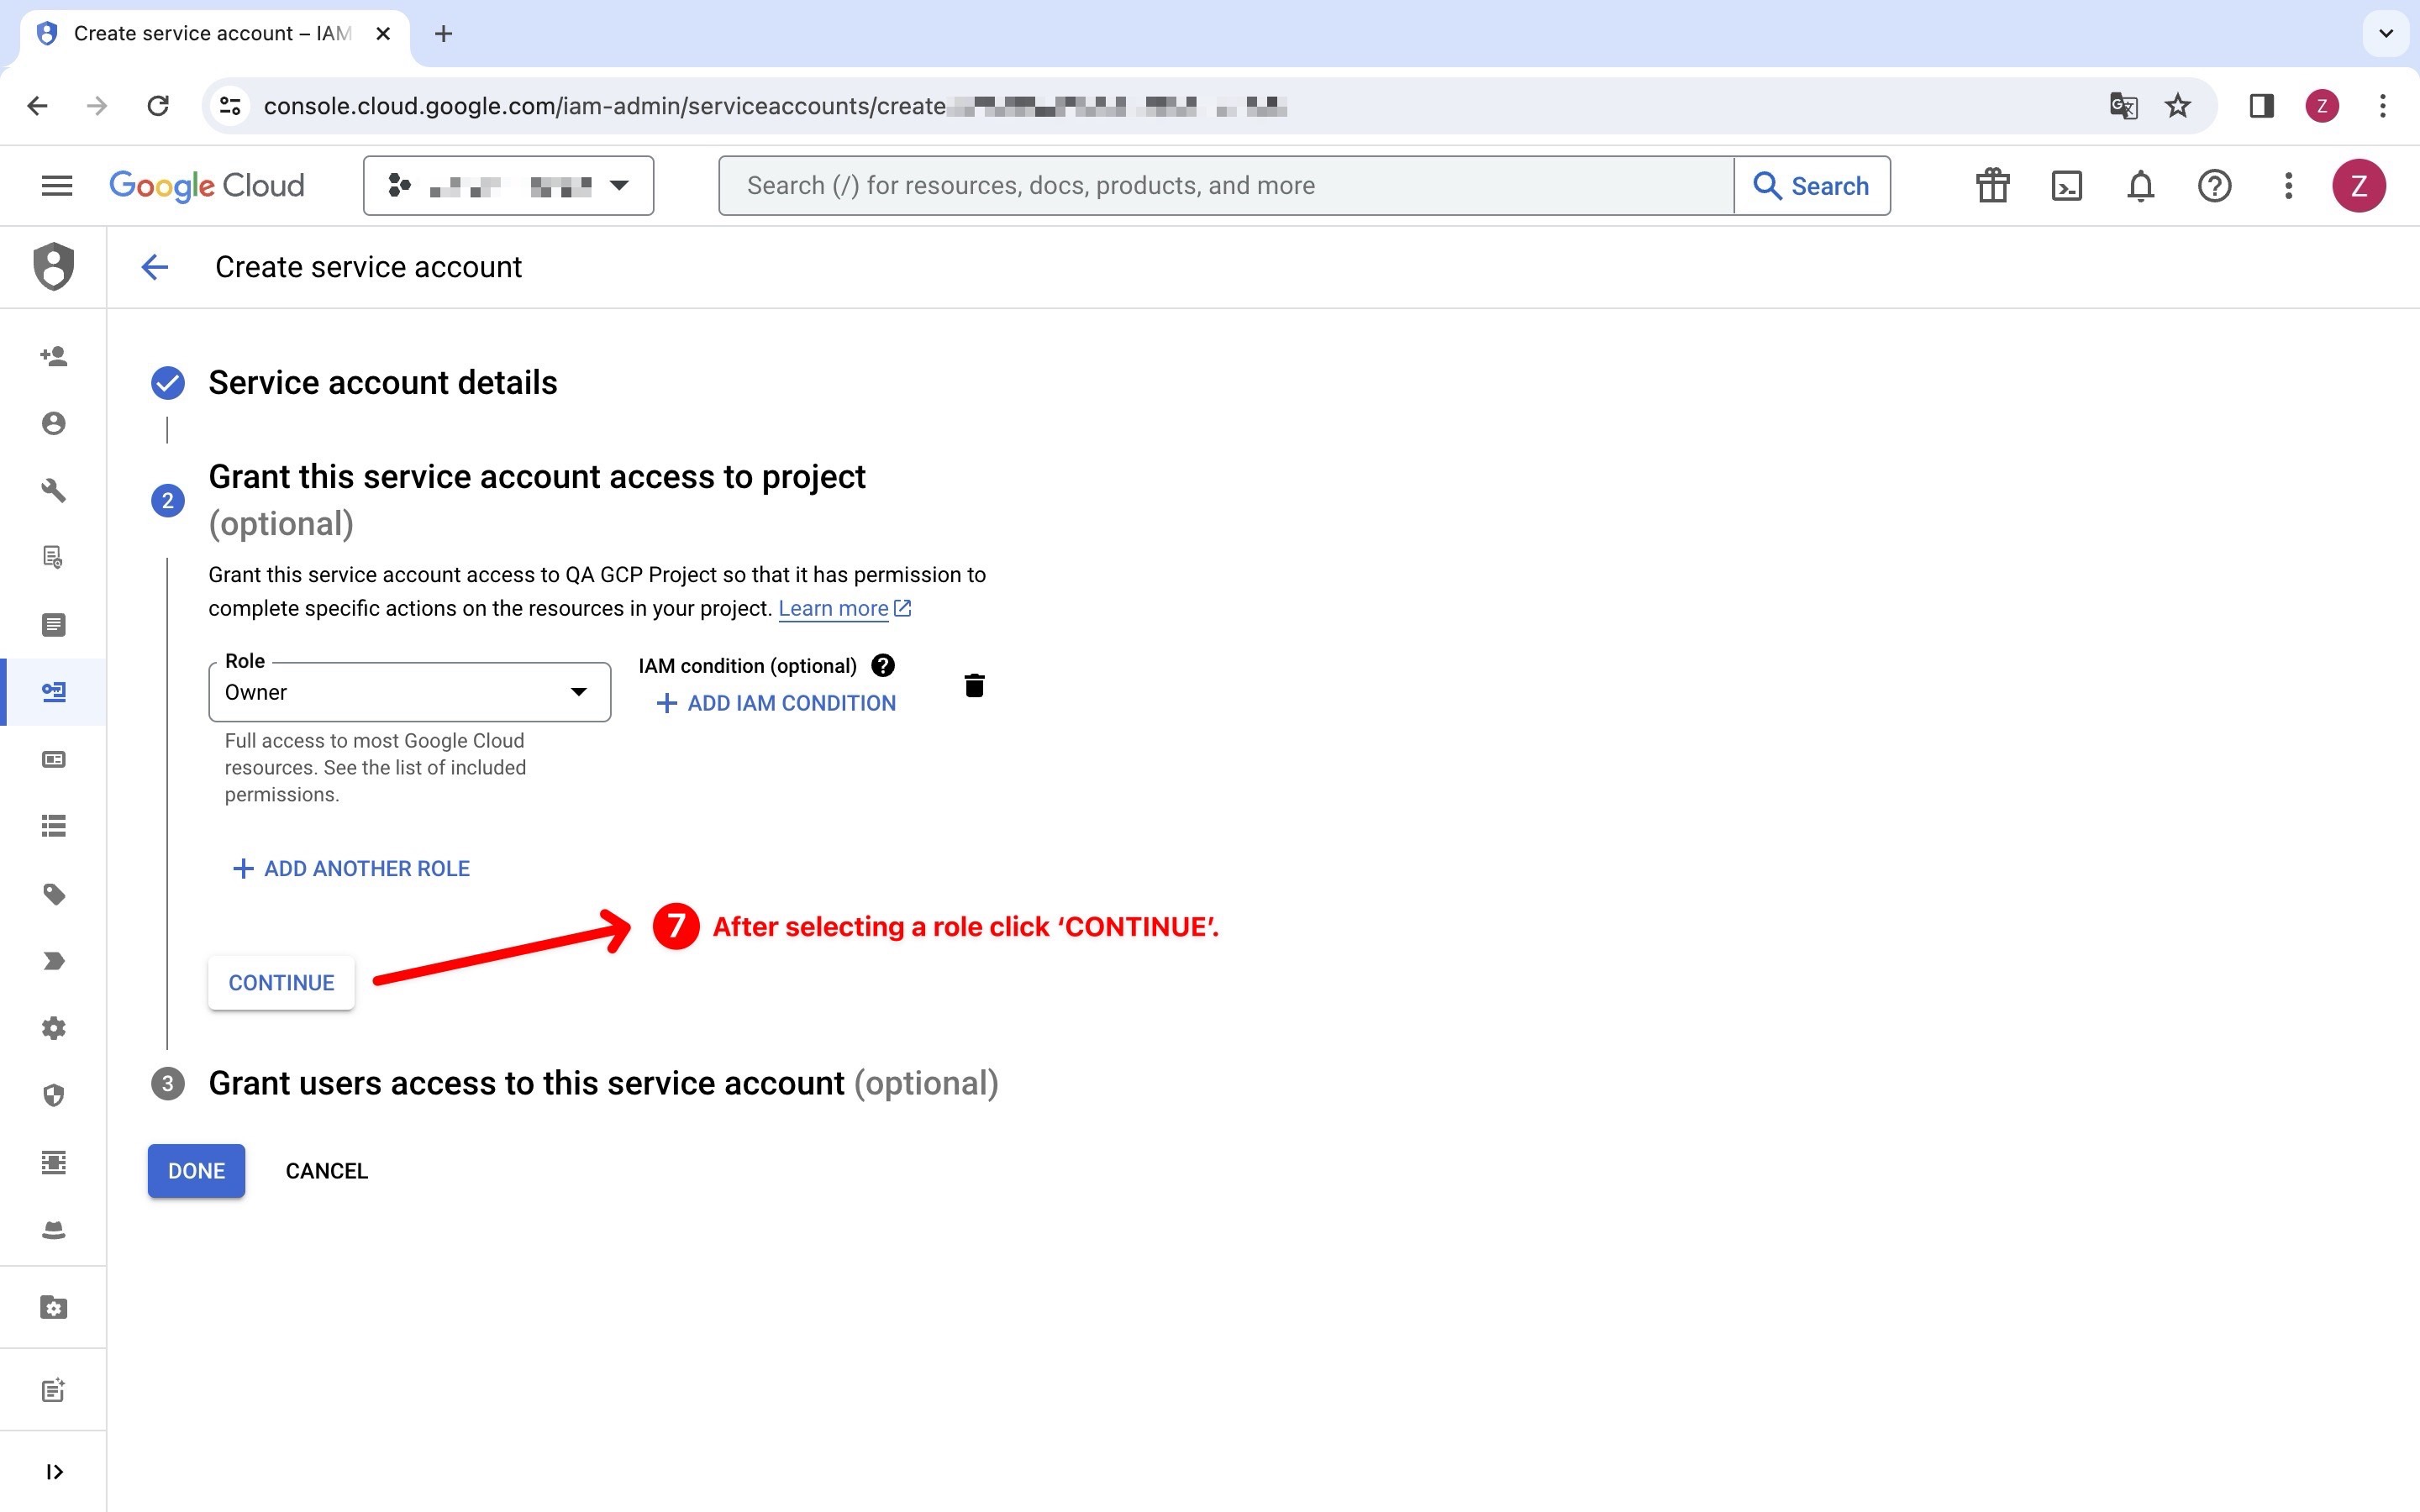This screenshot has width=2420, height=1512.
Task: Expand Grant users access step 3
Action: point(603,1083)
